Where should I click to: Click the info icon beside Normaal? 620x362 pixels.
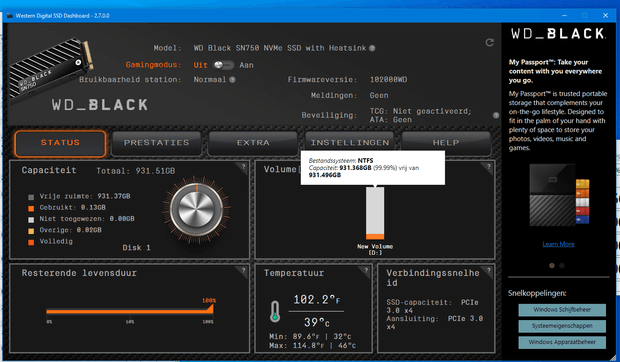tap(232, 80)
